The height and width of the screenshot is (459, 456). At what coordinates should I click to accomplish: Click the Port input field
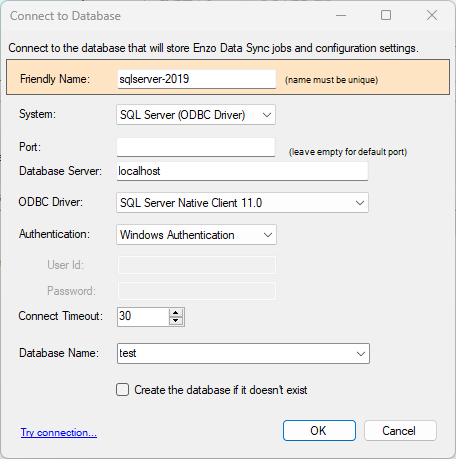tap(196, 147)
